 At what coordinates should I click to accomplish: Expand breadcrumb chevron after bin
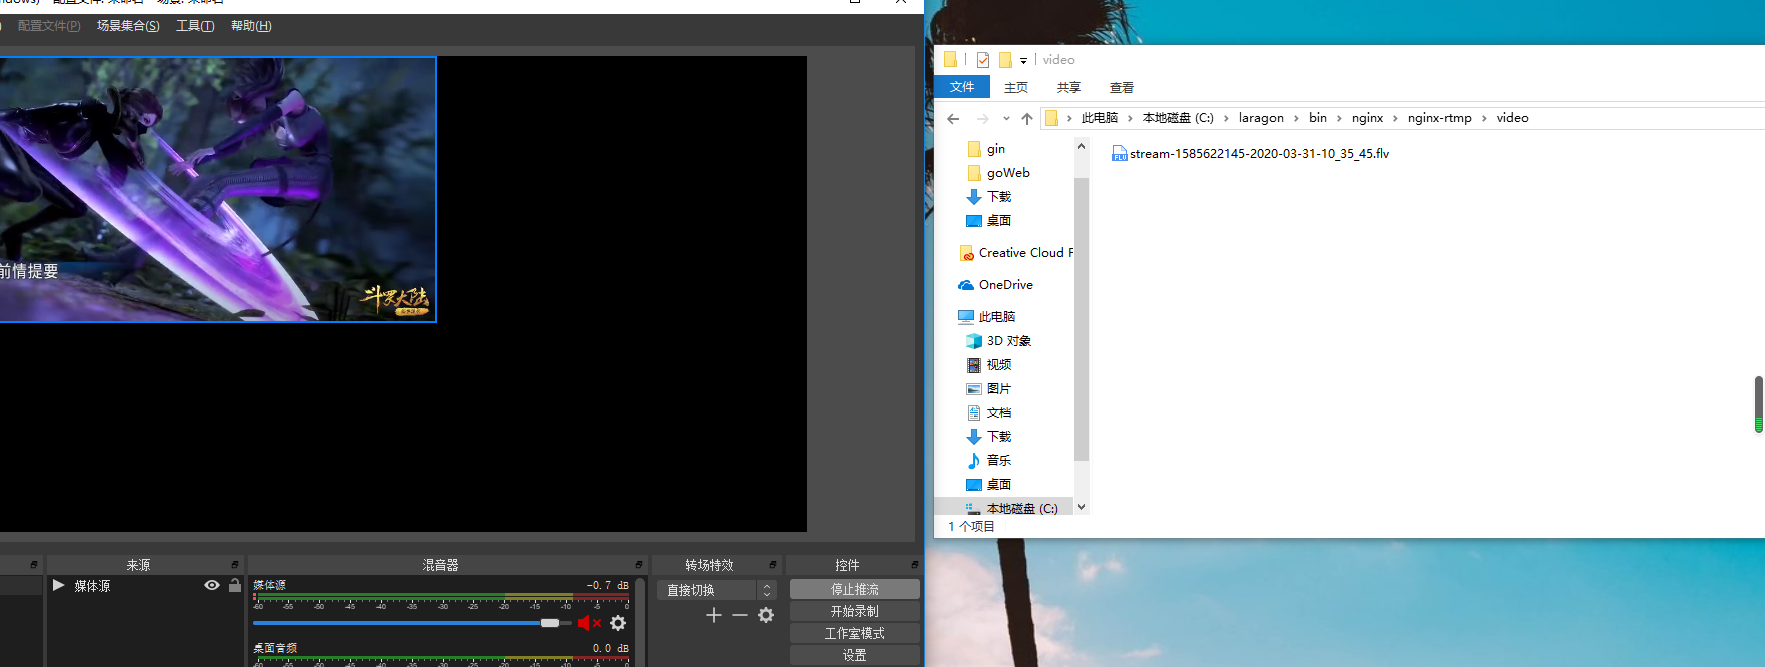click(1339, 118)
